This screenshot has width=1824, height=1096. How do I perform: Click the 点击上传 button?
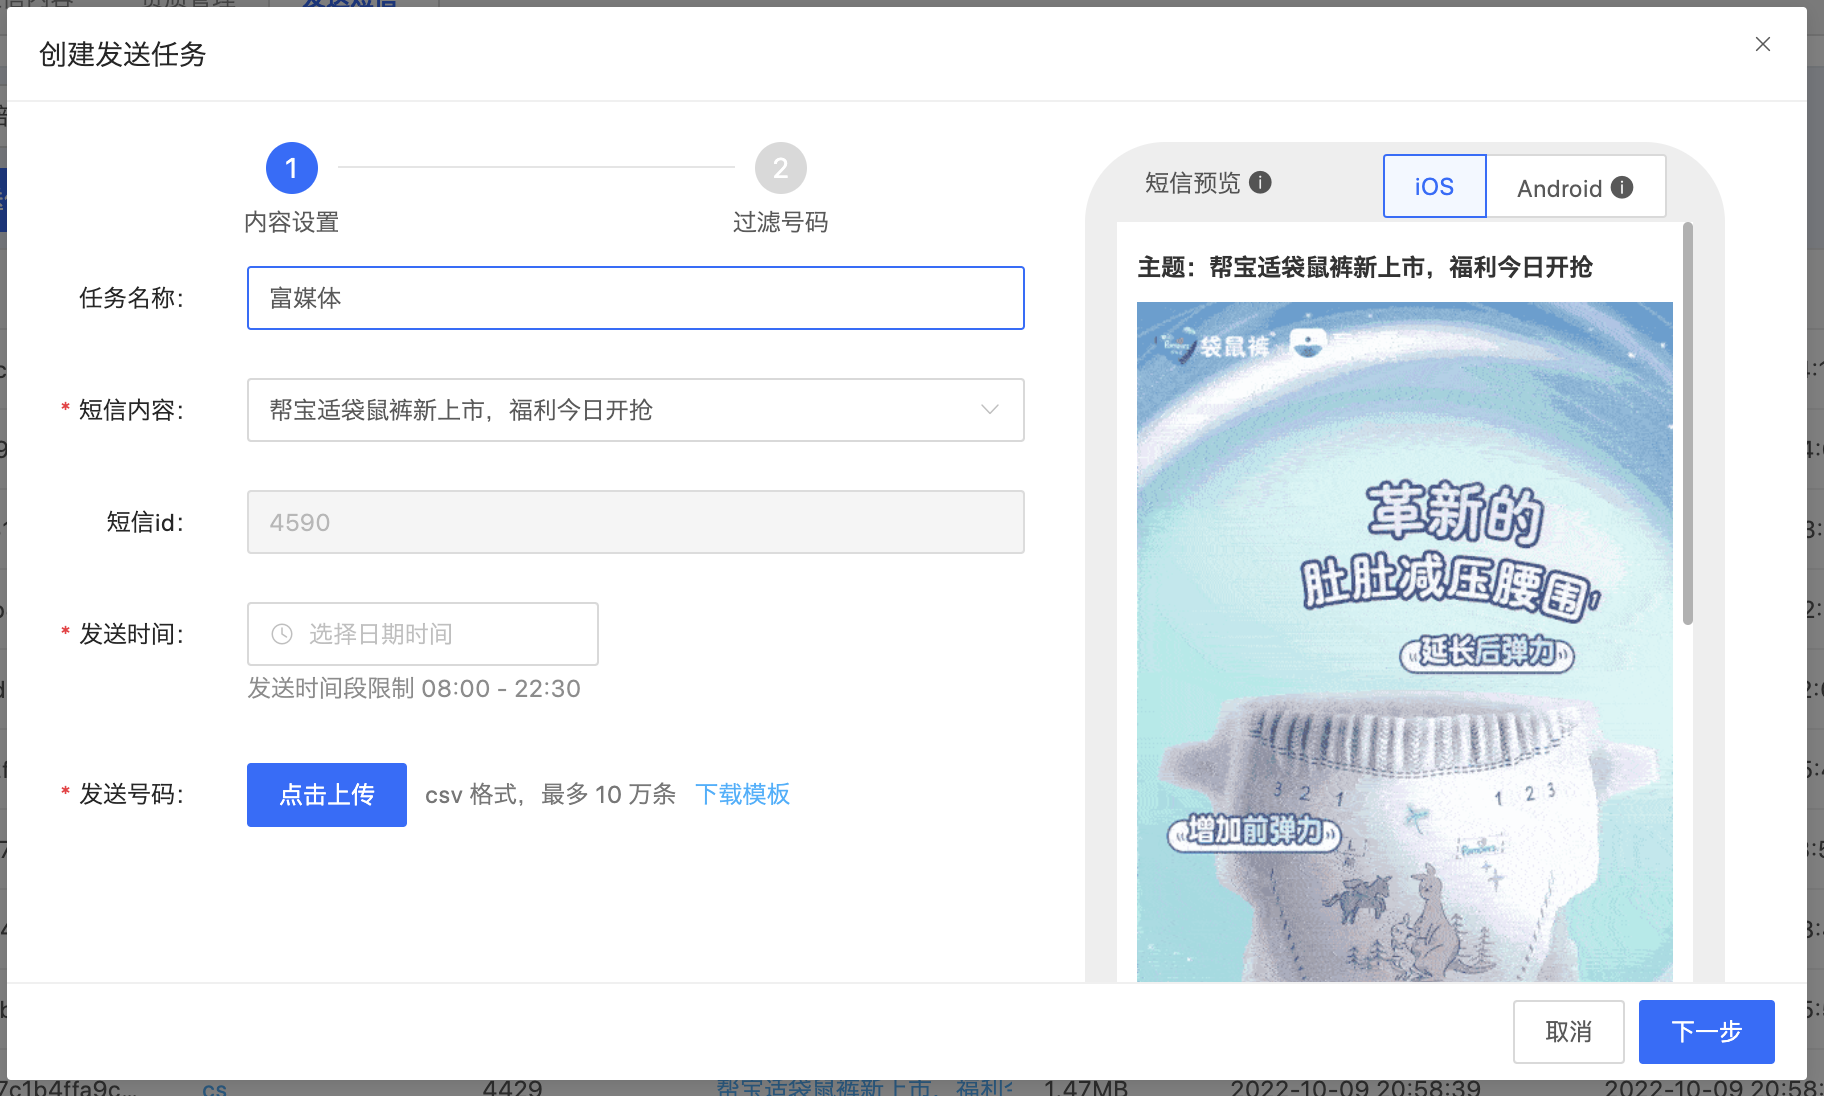click(327, 795)
